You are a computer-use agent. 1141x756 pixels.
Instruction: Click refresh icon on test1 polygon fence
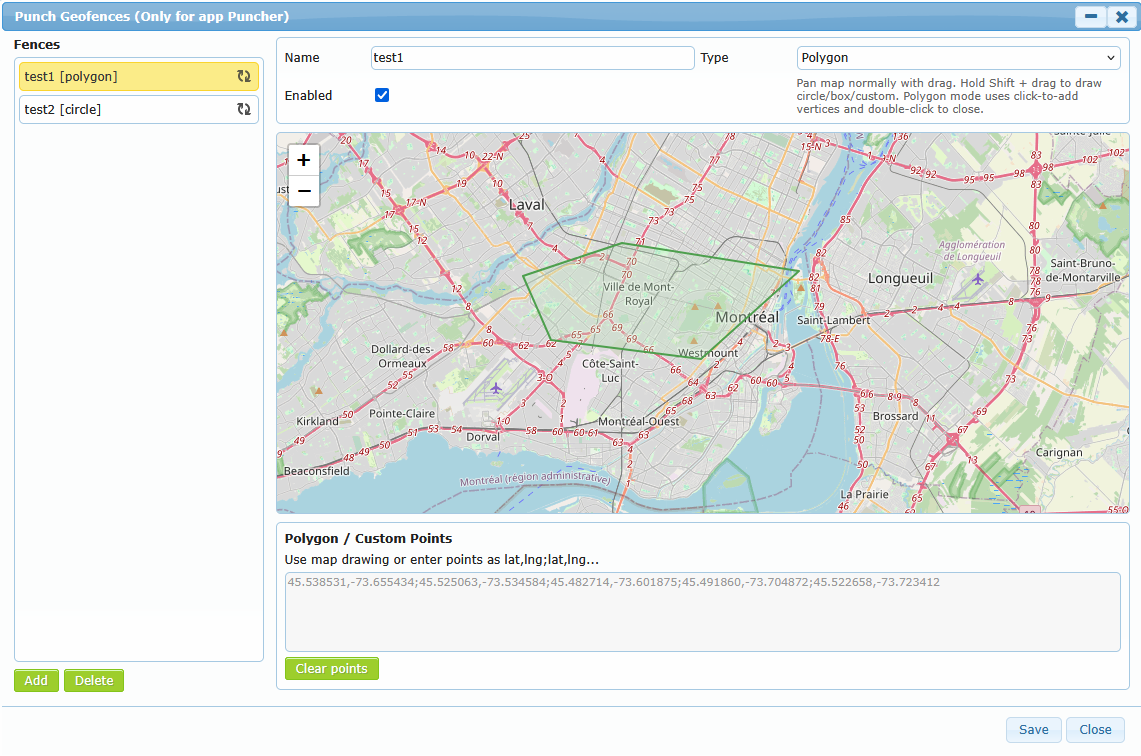[x=243, y=76]
